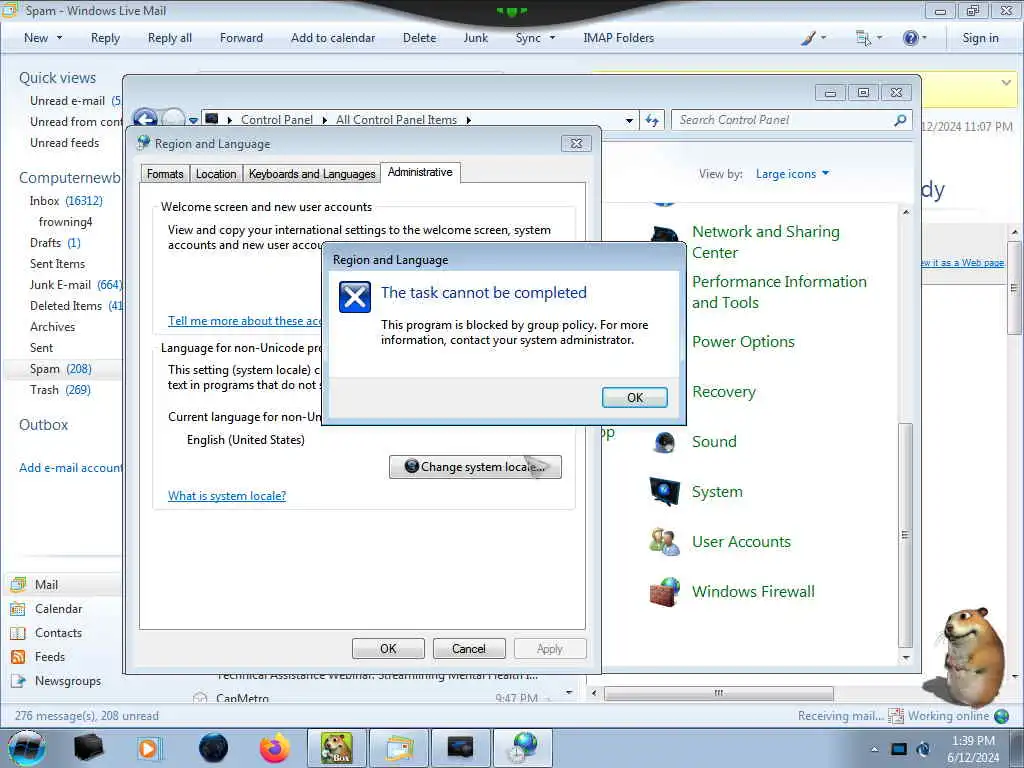Screen dimensions: 1024x768
Task: Click the Control Panel refresh icon
Action: [652, 120]
